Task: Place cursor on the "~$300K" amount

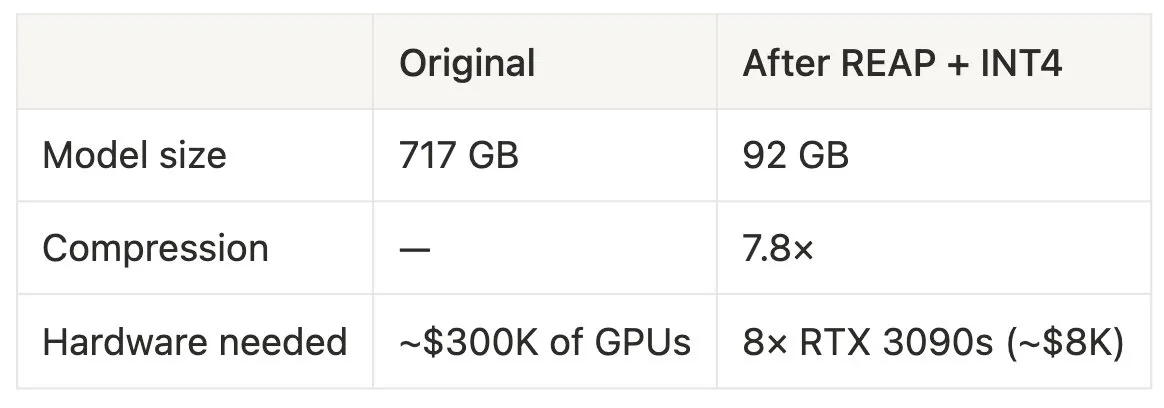Action: pyautogui.click(x=462, y=342)
